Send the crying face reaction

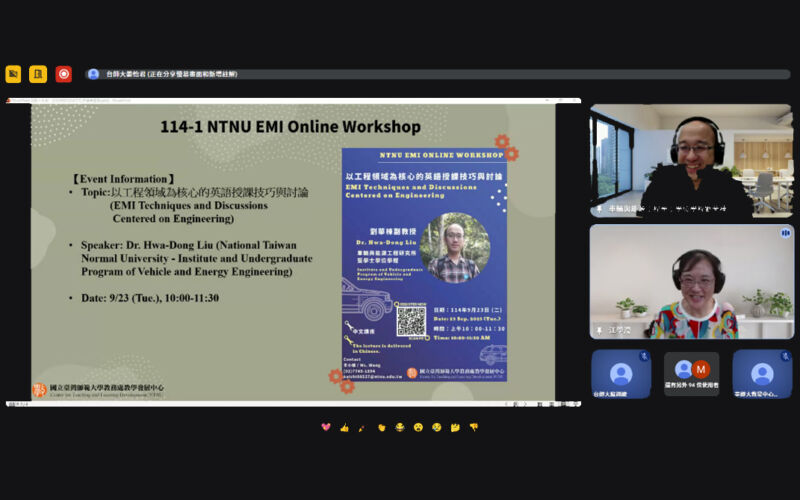point(437,427)
